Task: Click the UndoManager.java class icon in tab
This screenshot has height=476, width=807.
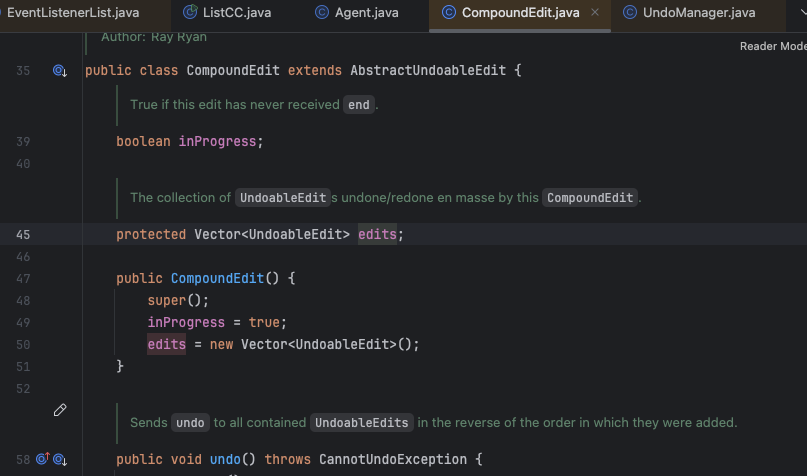Action: (x=630, y=13)
